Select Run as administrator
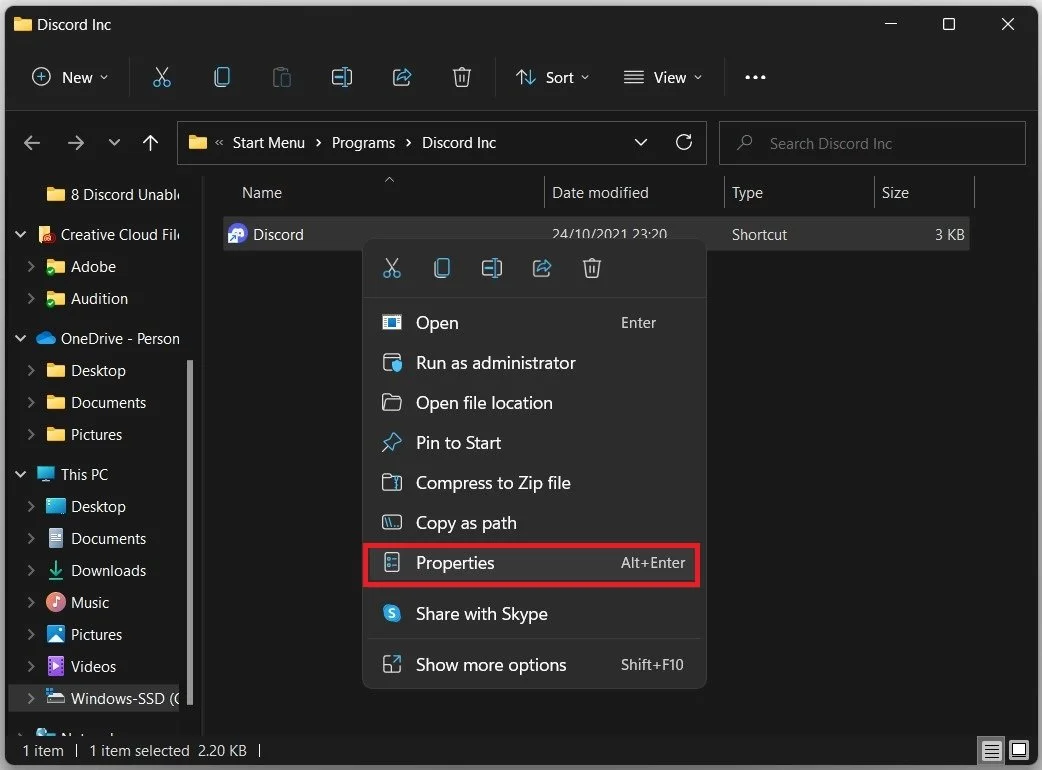 point(534,363)
